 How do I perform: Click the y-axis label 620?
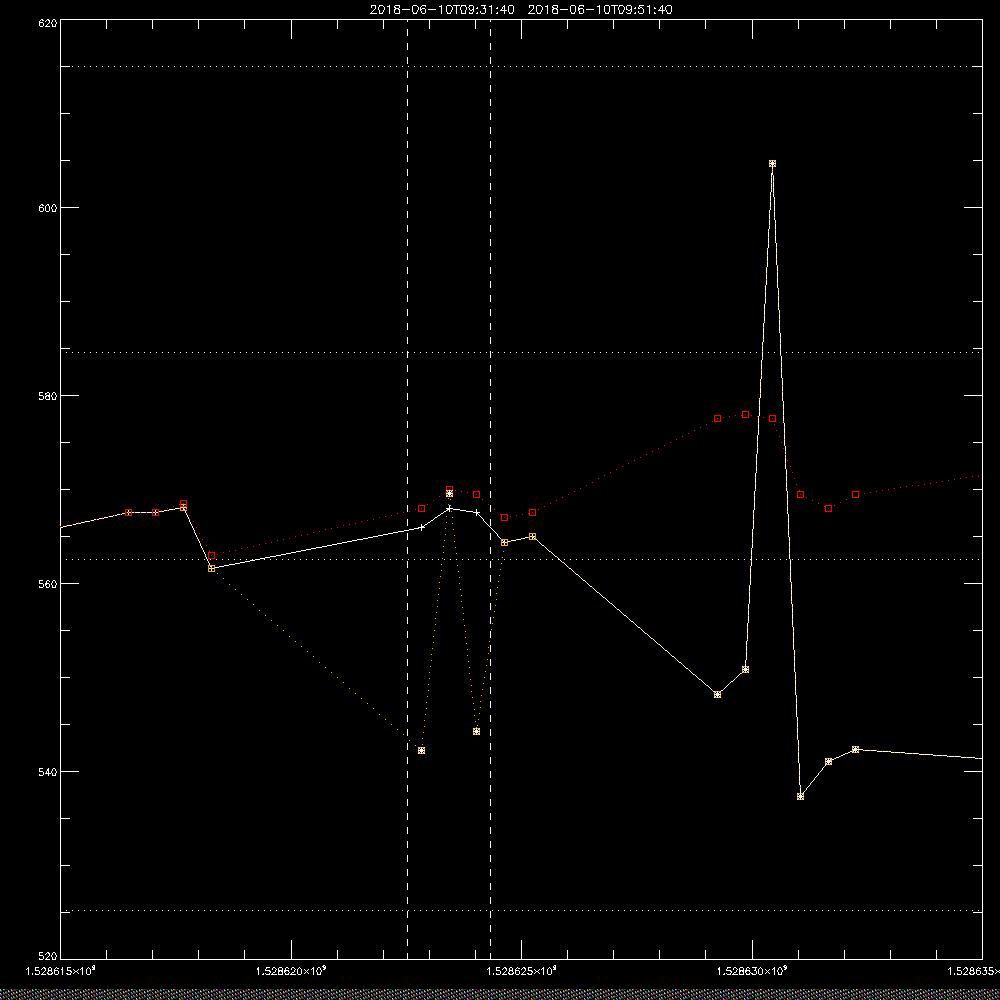click(46, 22)
